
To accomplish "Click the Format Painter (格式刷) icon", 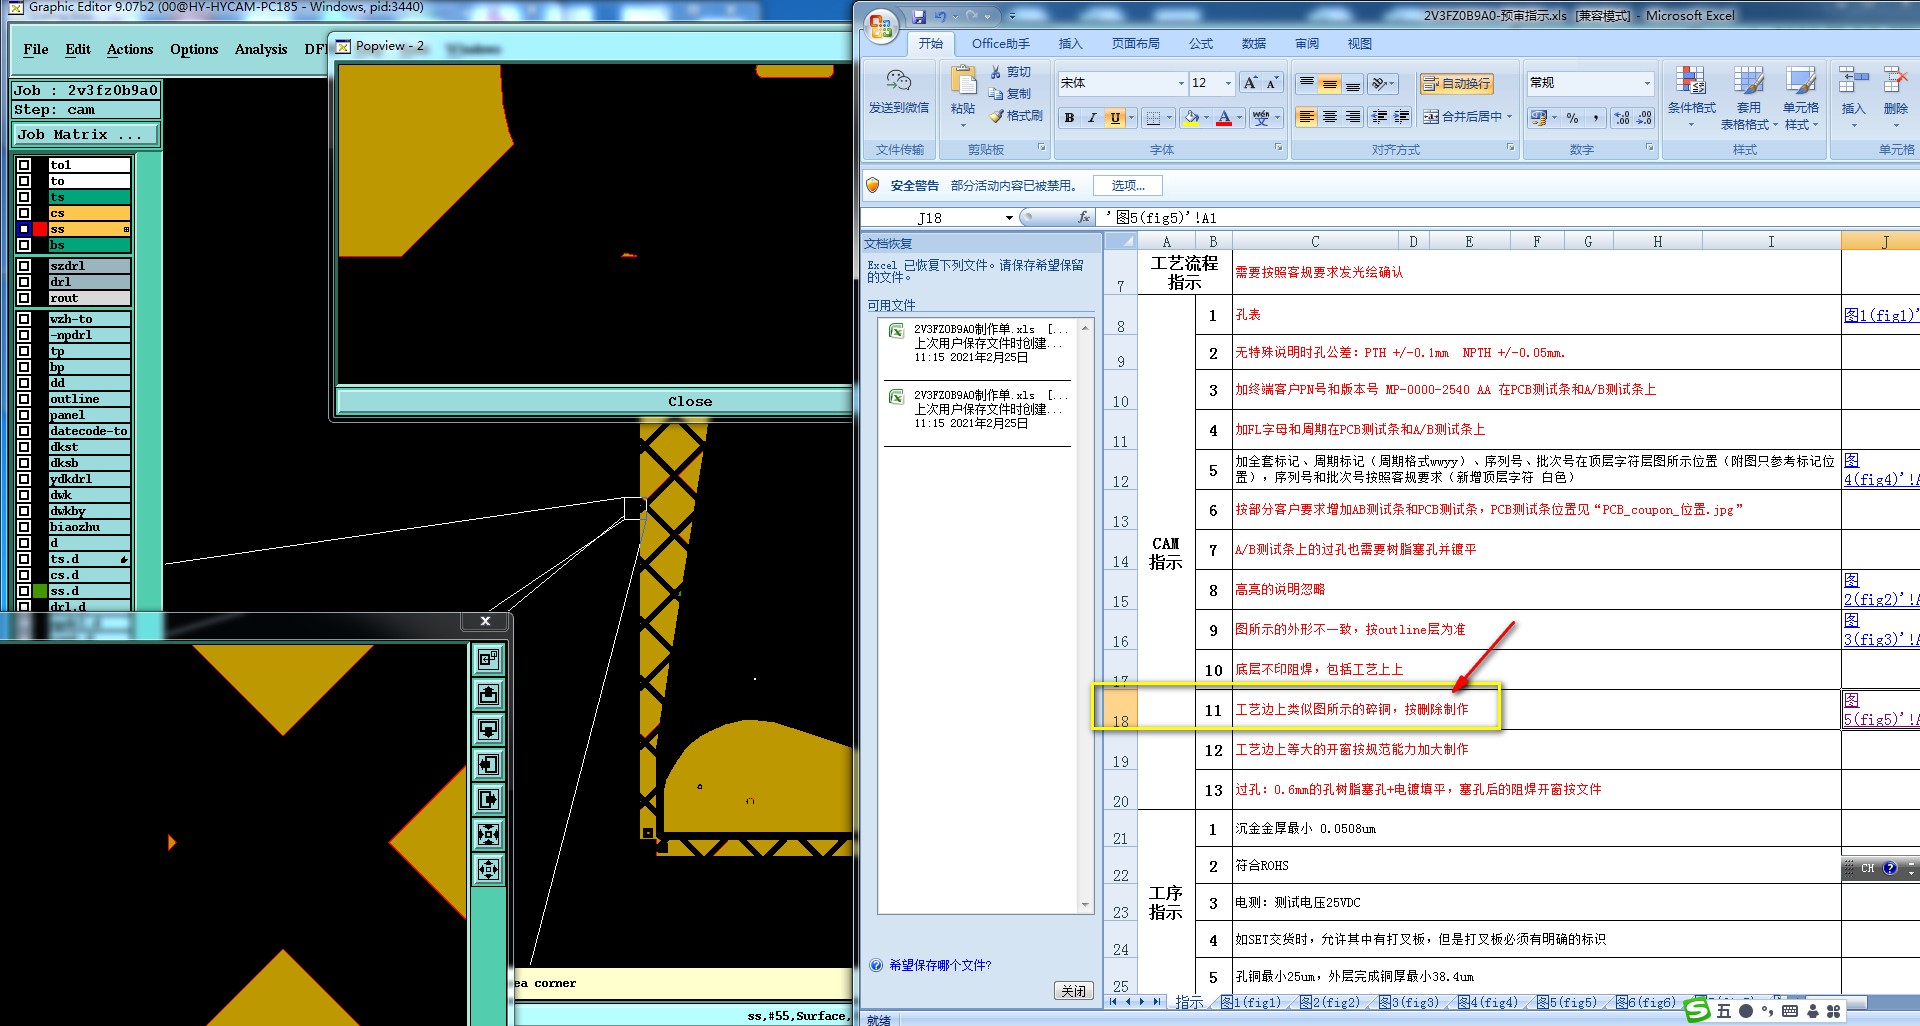I will [996, 116].
